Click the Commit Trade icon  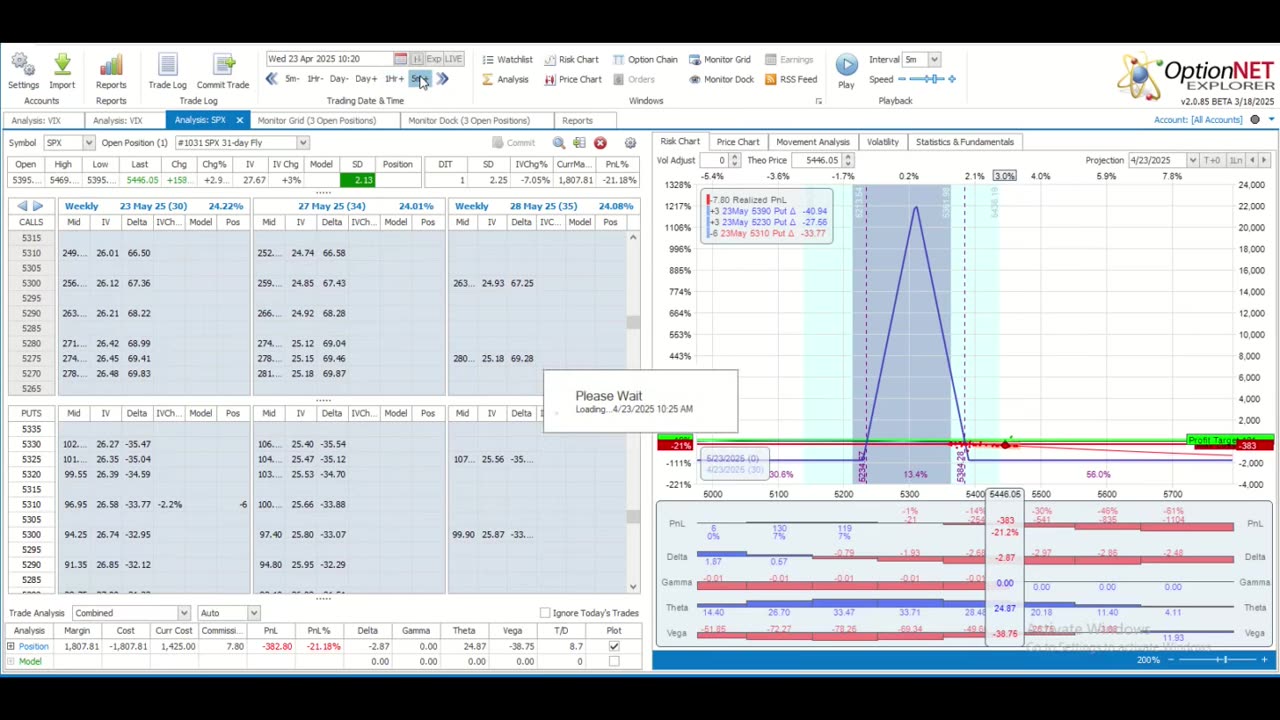tap(222, 68)
